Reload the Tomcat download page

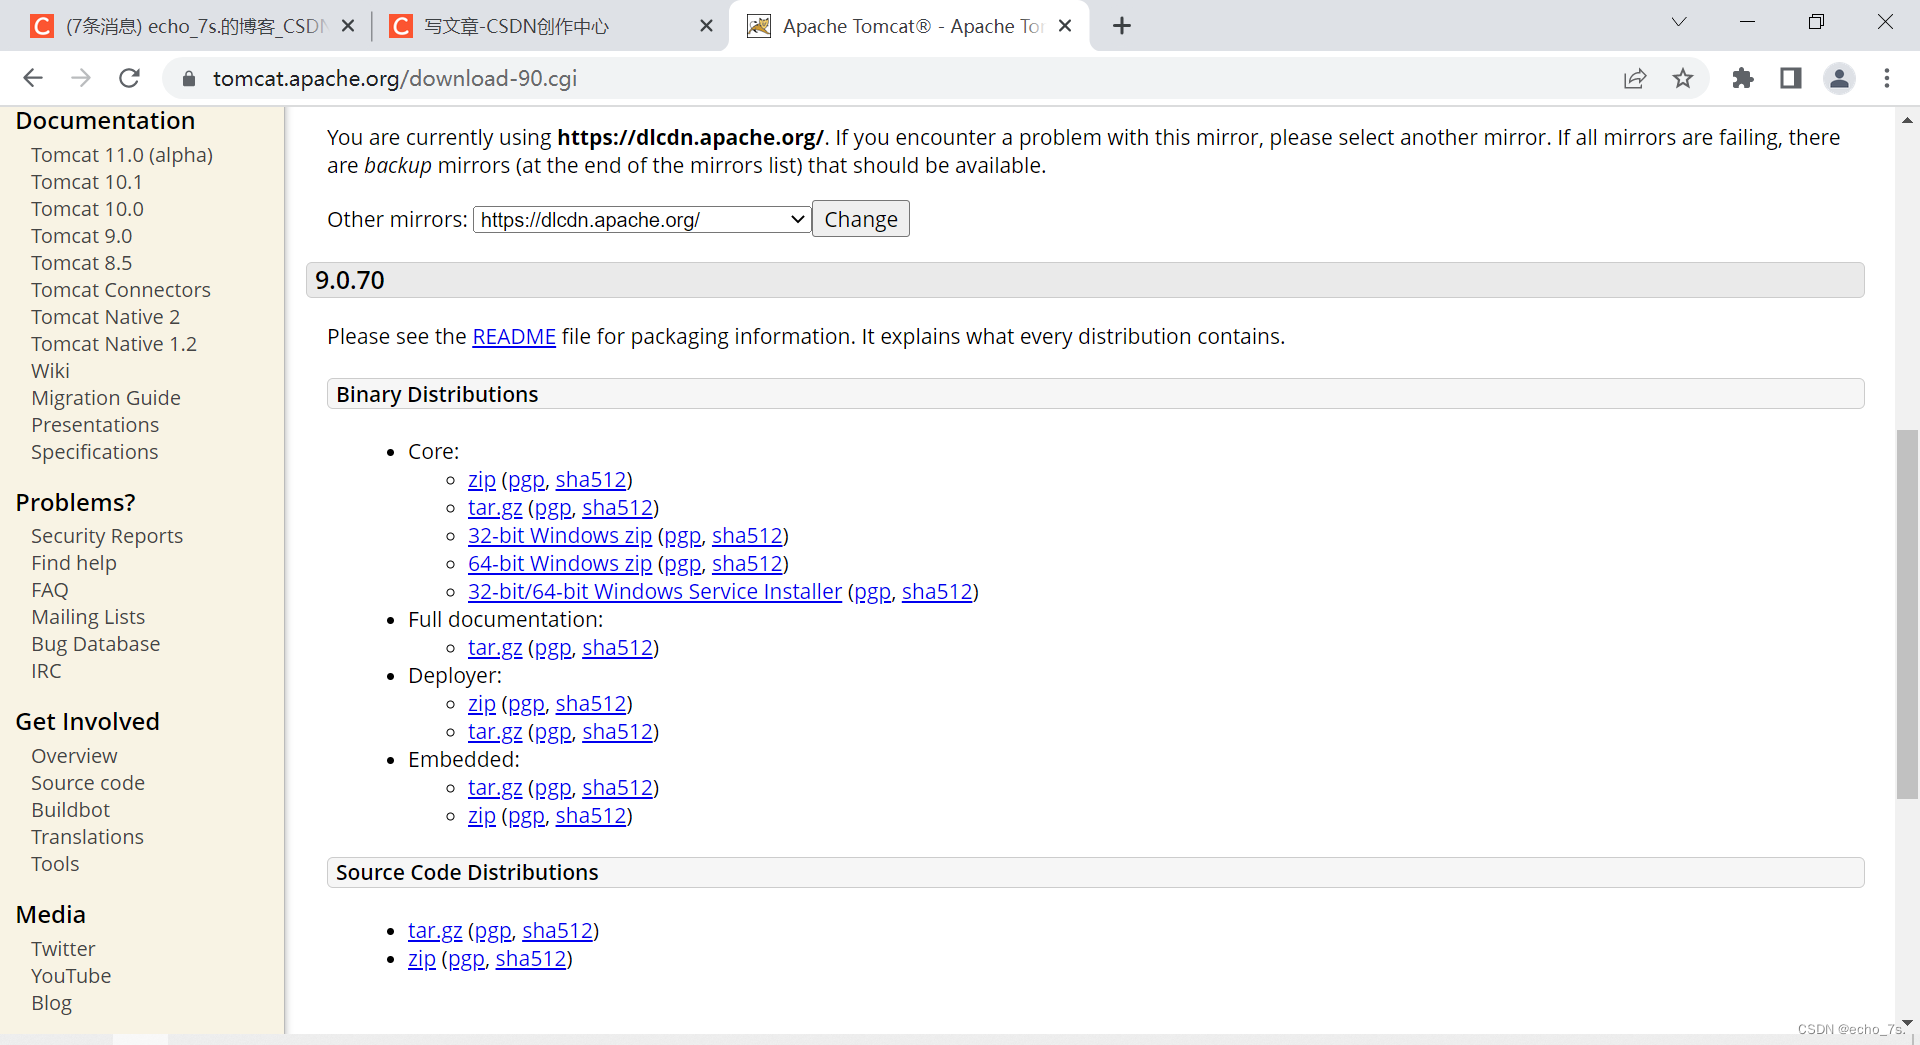coord(129,78)
